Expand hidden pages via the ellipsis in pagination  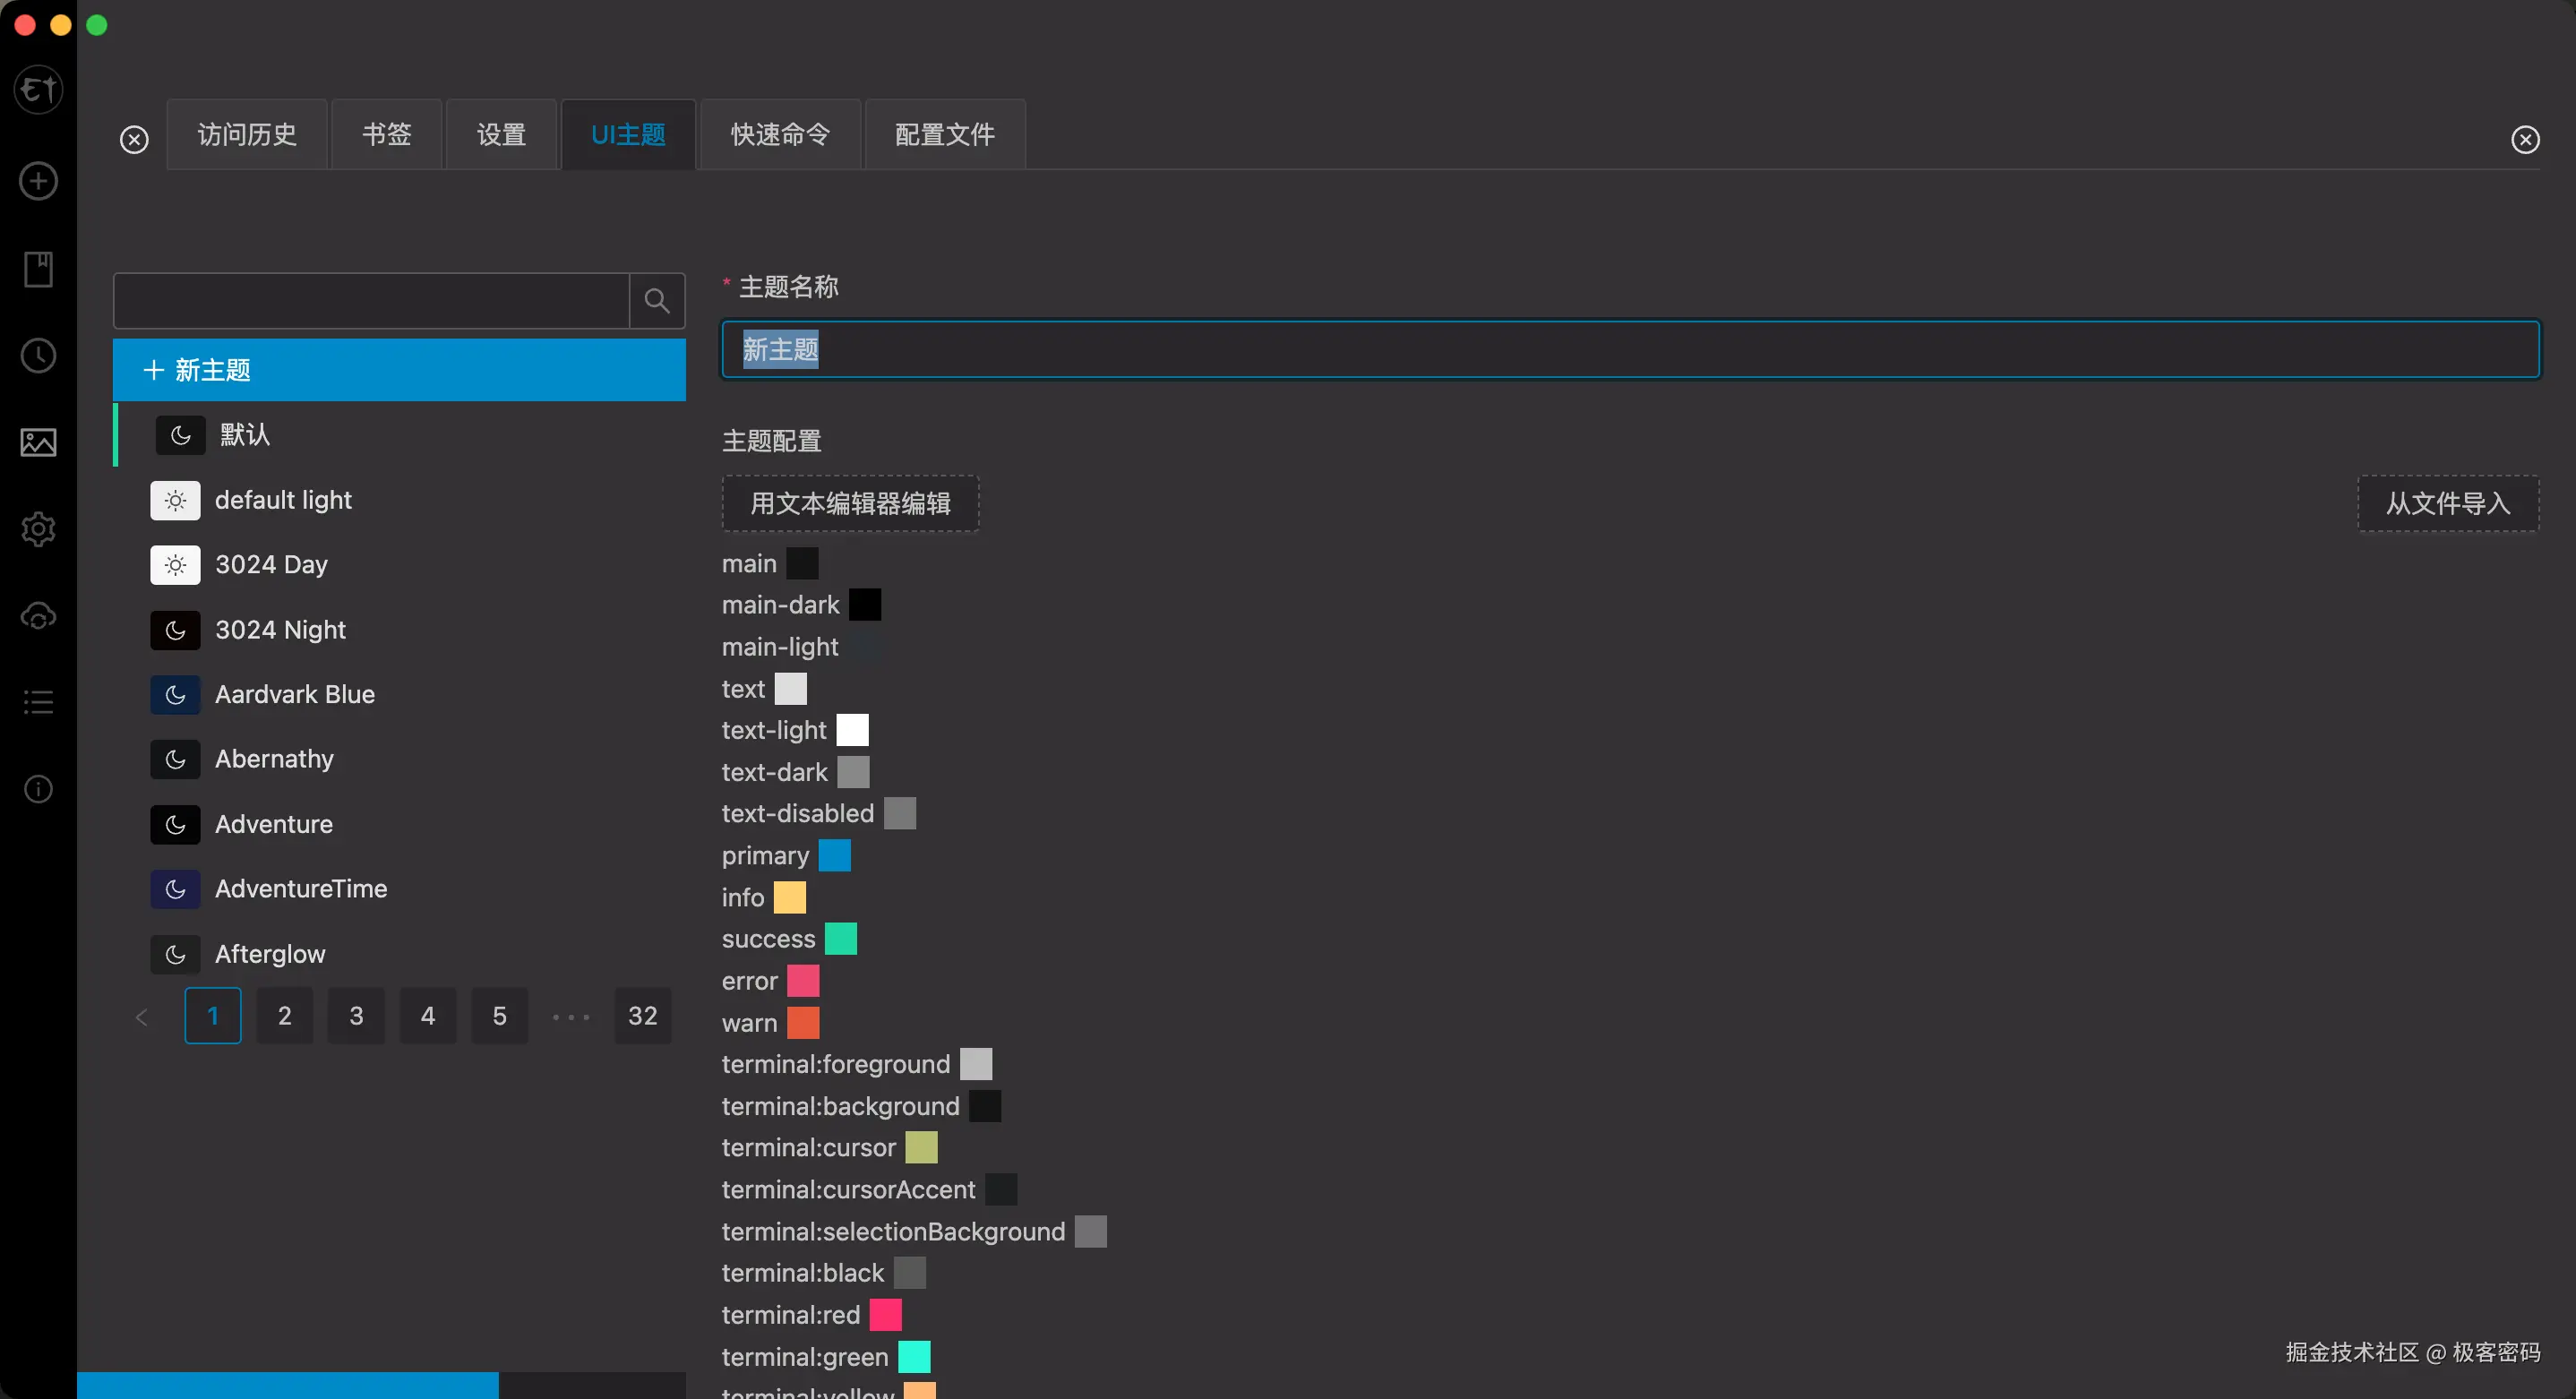click(x=570, y=1015)
